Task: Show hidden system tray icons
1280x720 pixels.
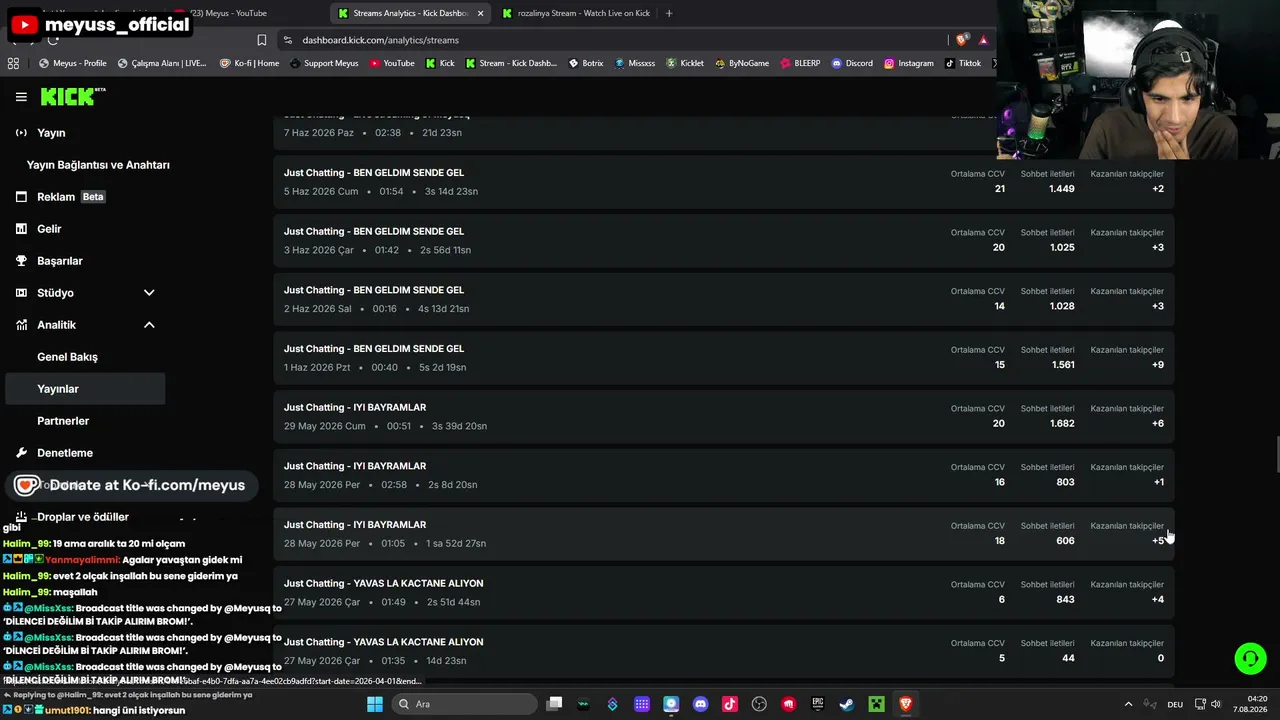Action: pyautogui.click(x=1129, y=704)
